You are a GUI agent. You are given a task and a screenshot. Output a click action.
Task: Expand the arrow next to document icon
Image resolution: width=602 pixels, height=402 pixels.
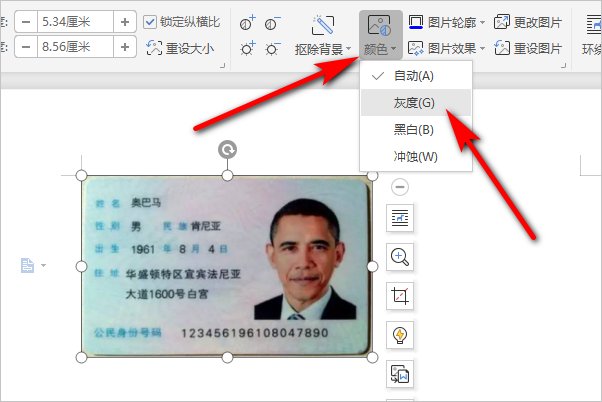[43, 265]
